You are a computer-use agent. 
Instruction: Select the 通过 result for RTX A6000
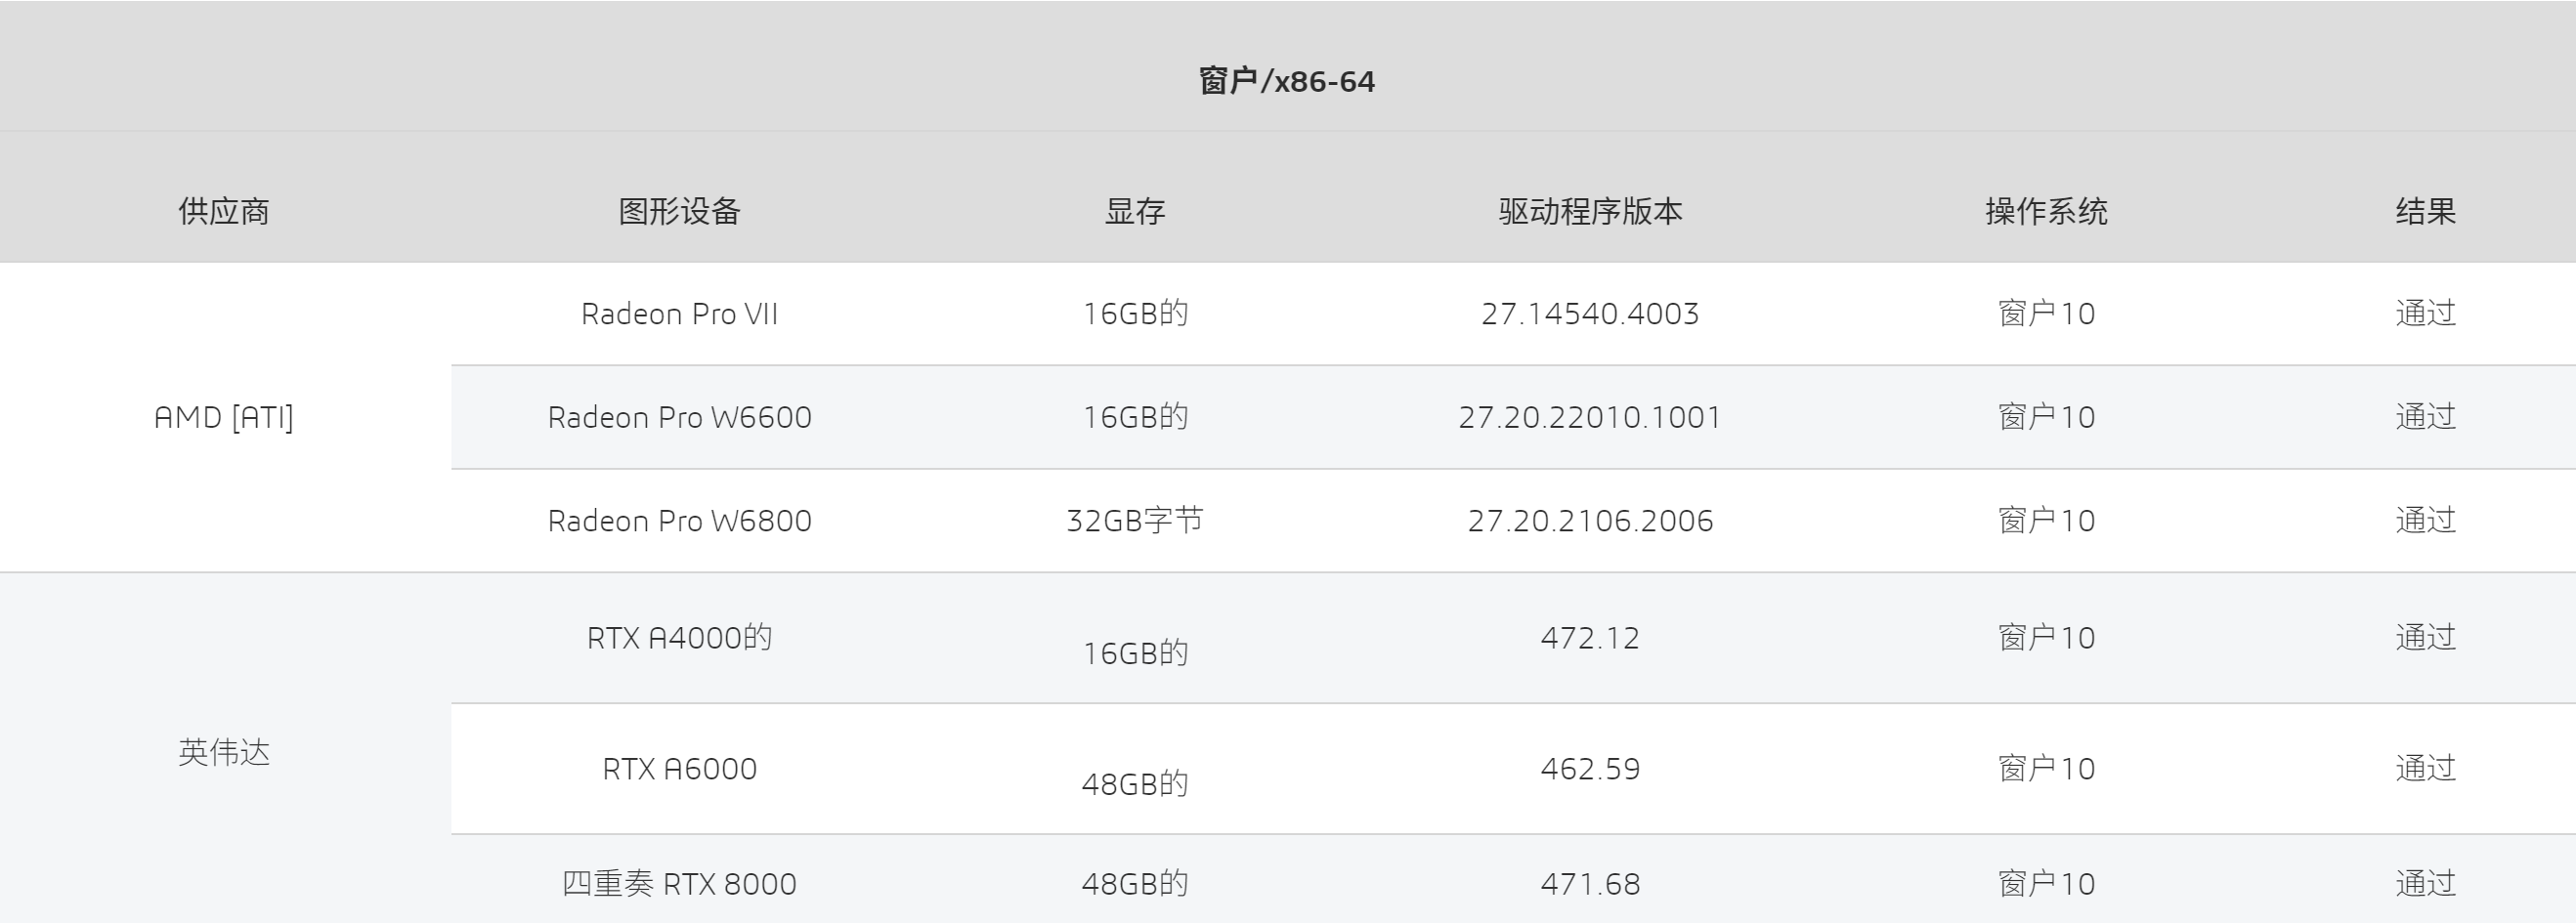click(2425, 769)
